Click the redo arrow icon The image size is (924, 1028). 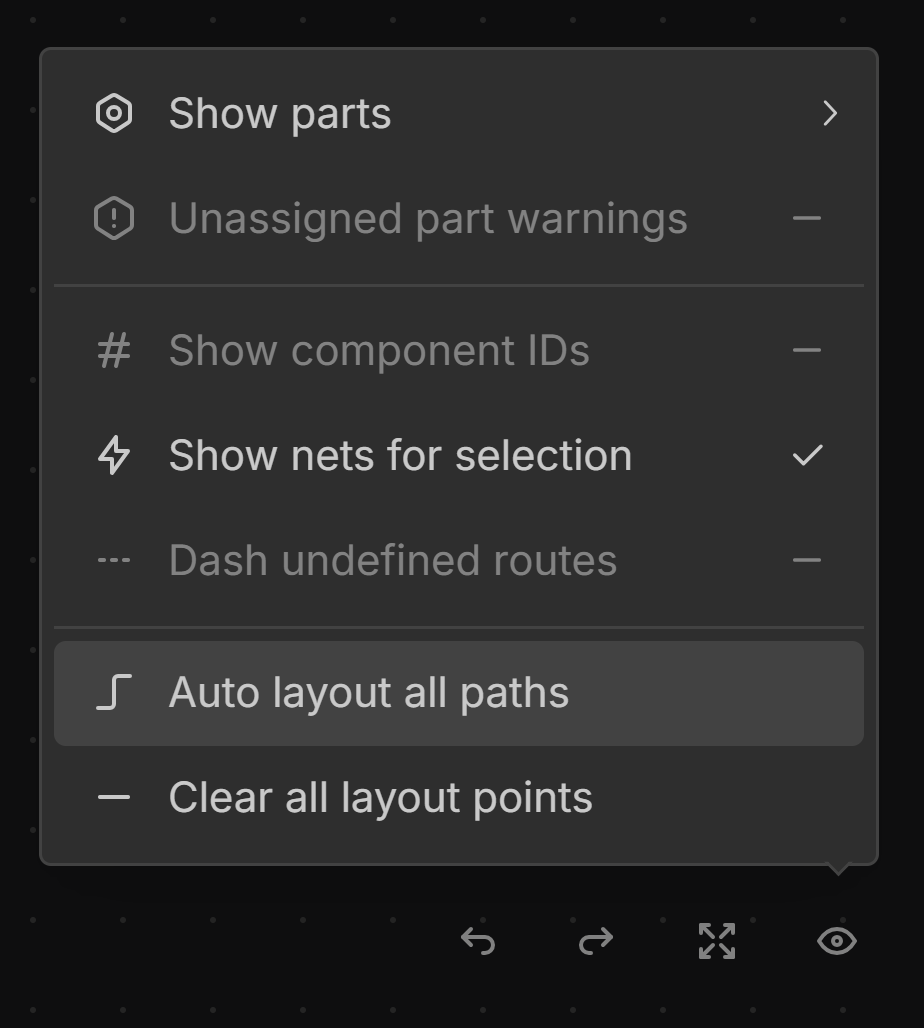(x=596, y=941)
